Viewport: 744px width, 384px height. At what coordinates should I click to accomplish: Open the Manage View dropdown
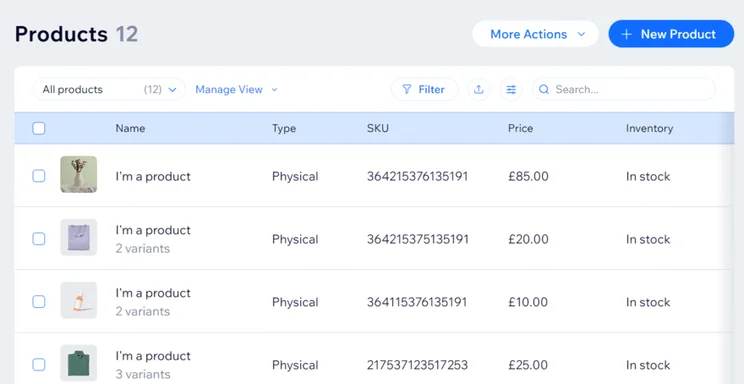coord(236,89)
